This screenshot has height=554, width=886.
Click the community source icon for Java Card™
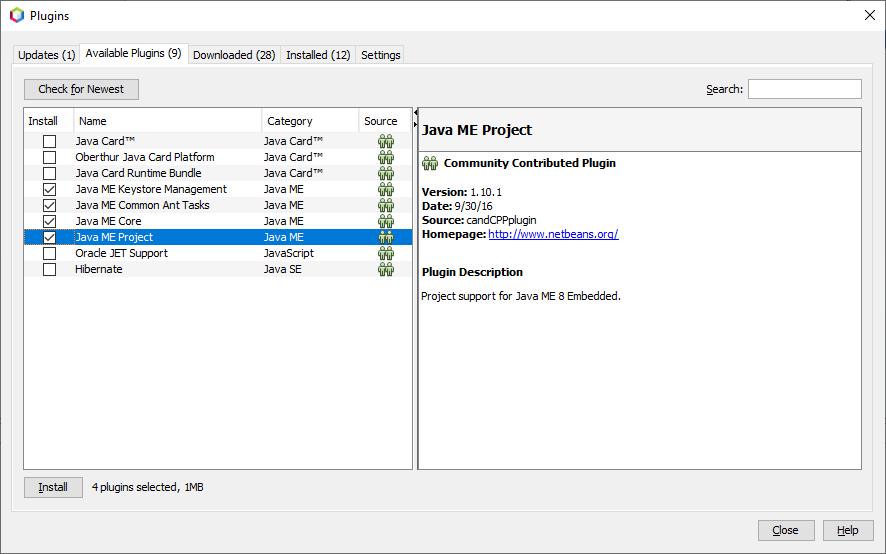tap(386, 141)
